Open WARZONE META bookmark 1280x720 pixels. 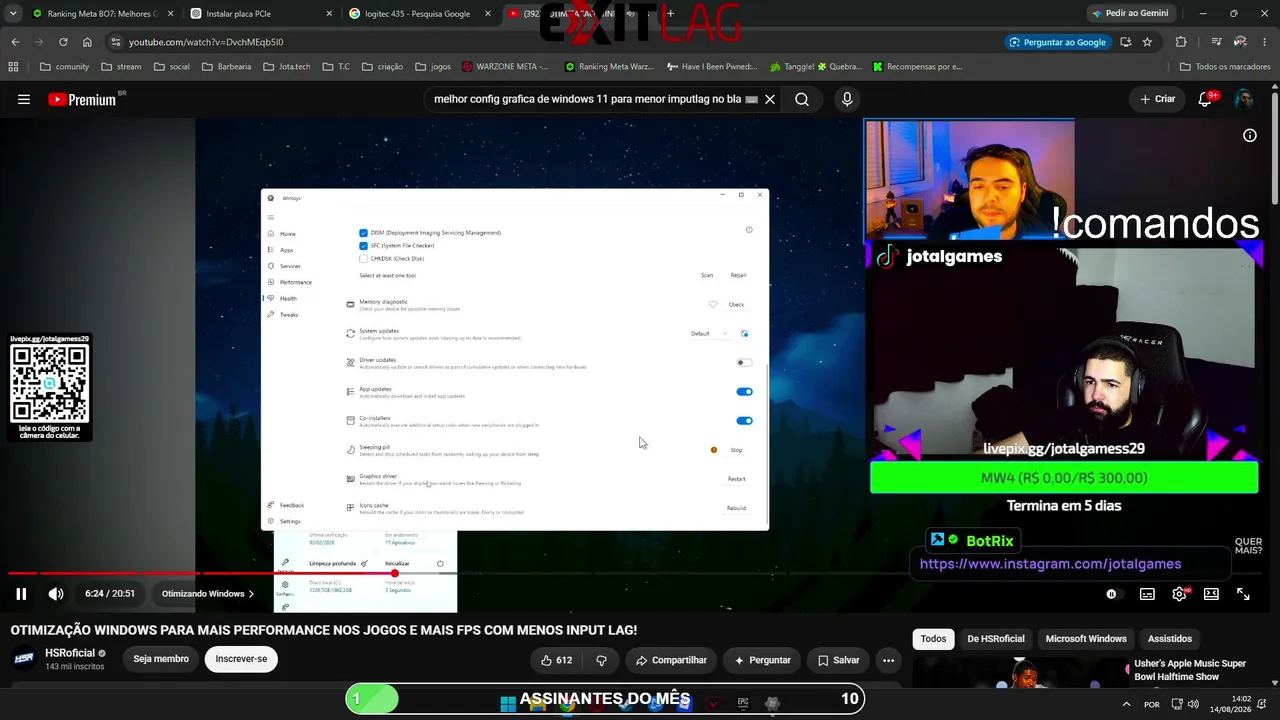point(505,67)
